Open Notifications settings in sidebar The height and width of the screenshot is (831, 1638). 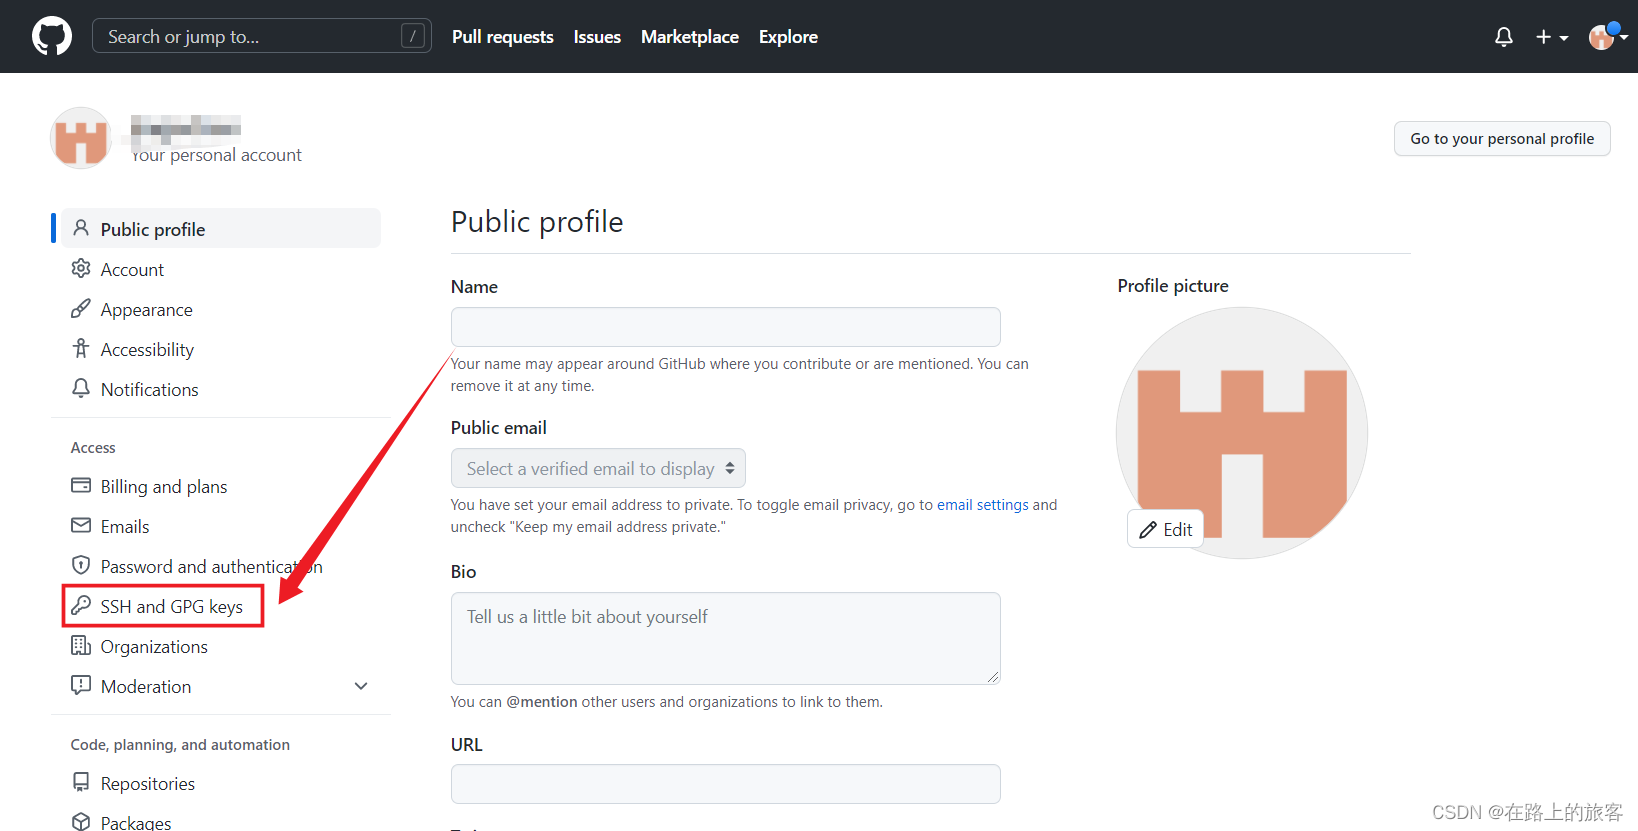tap(150, 390)
